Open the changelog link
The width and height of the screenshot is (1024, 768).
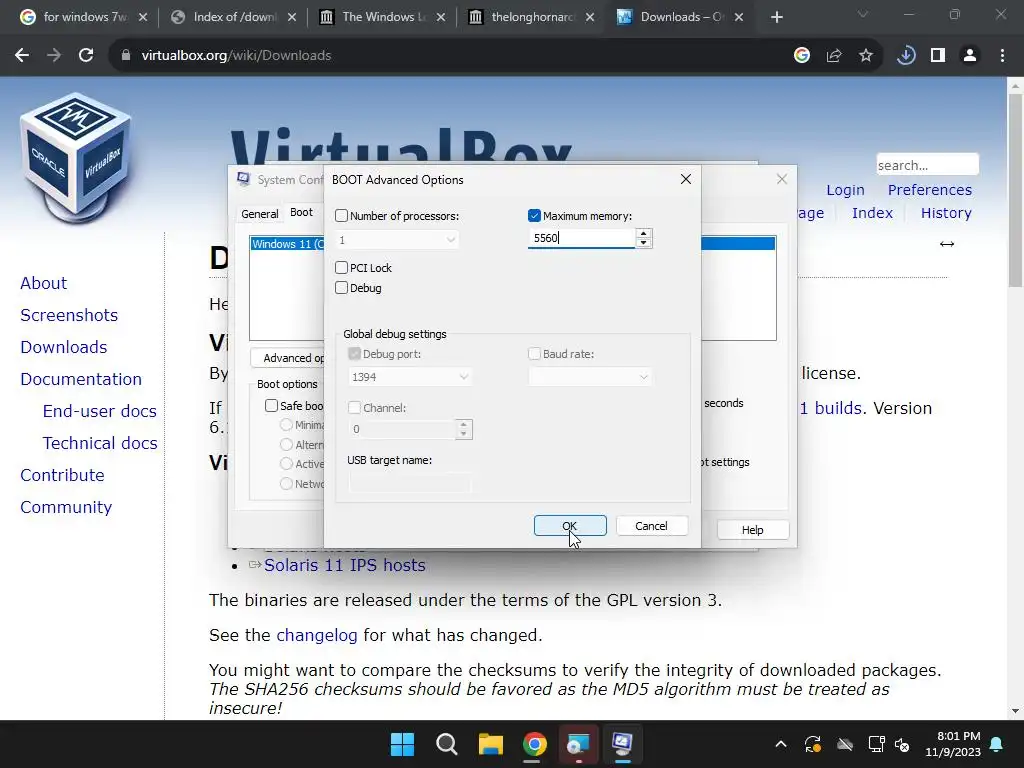coord(317,635)
